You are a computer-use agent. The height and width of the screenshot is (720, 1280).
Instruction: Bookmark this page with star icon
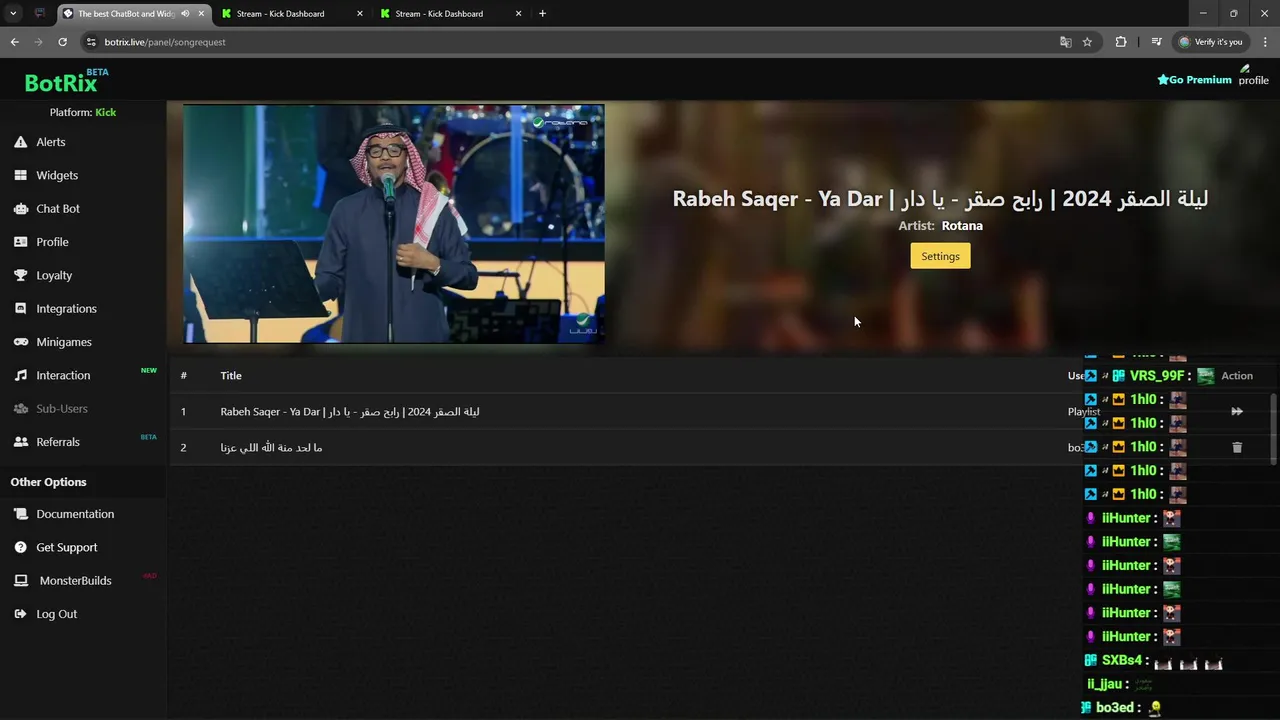(x=1087, y=42)
